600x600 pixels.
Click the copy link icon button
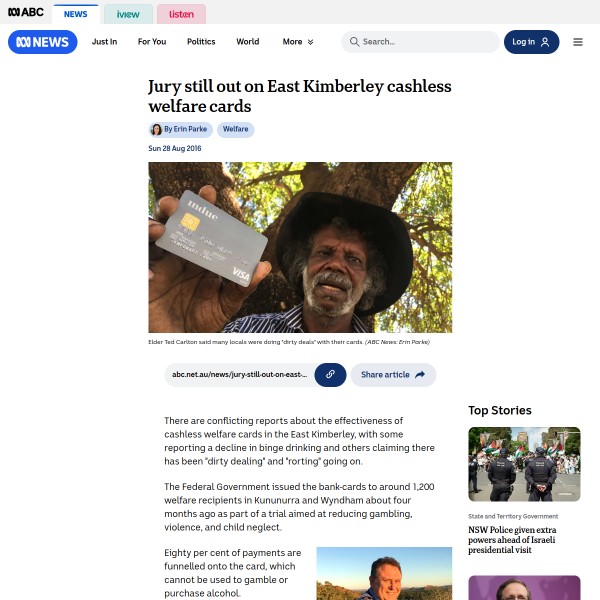330,375
